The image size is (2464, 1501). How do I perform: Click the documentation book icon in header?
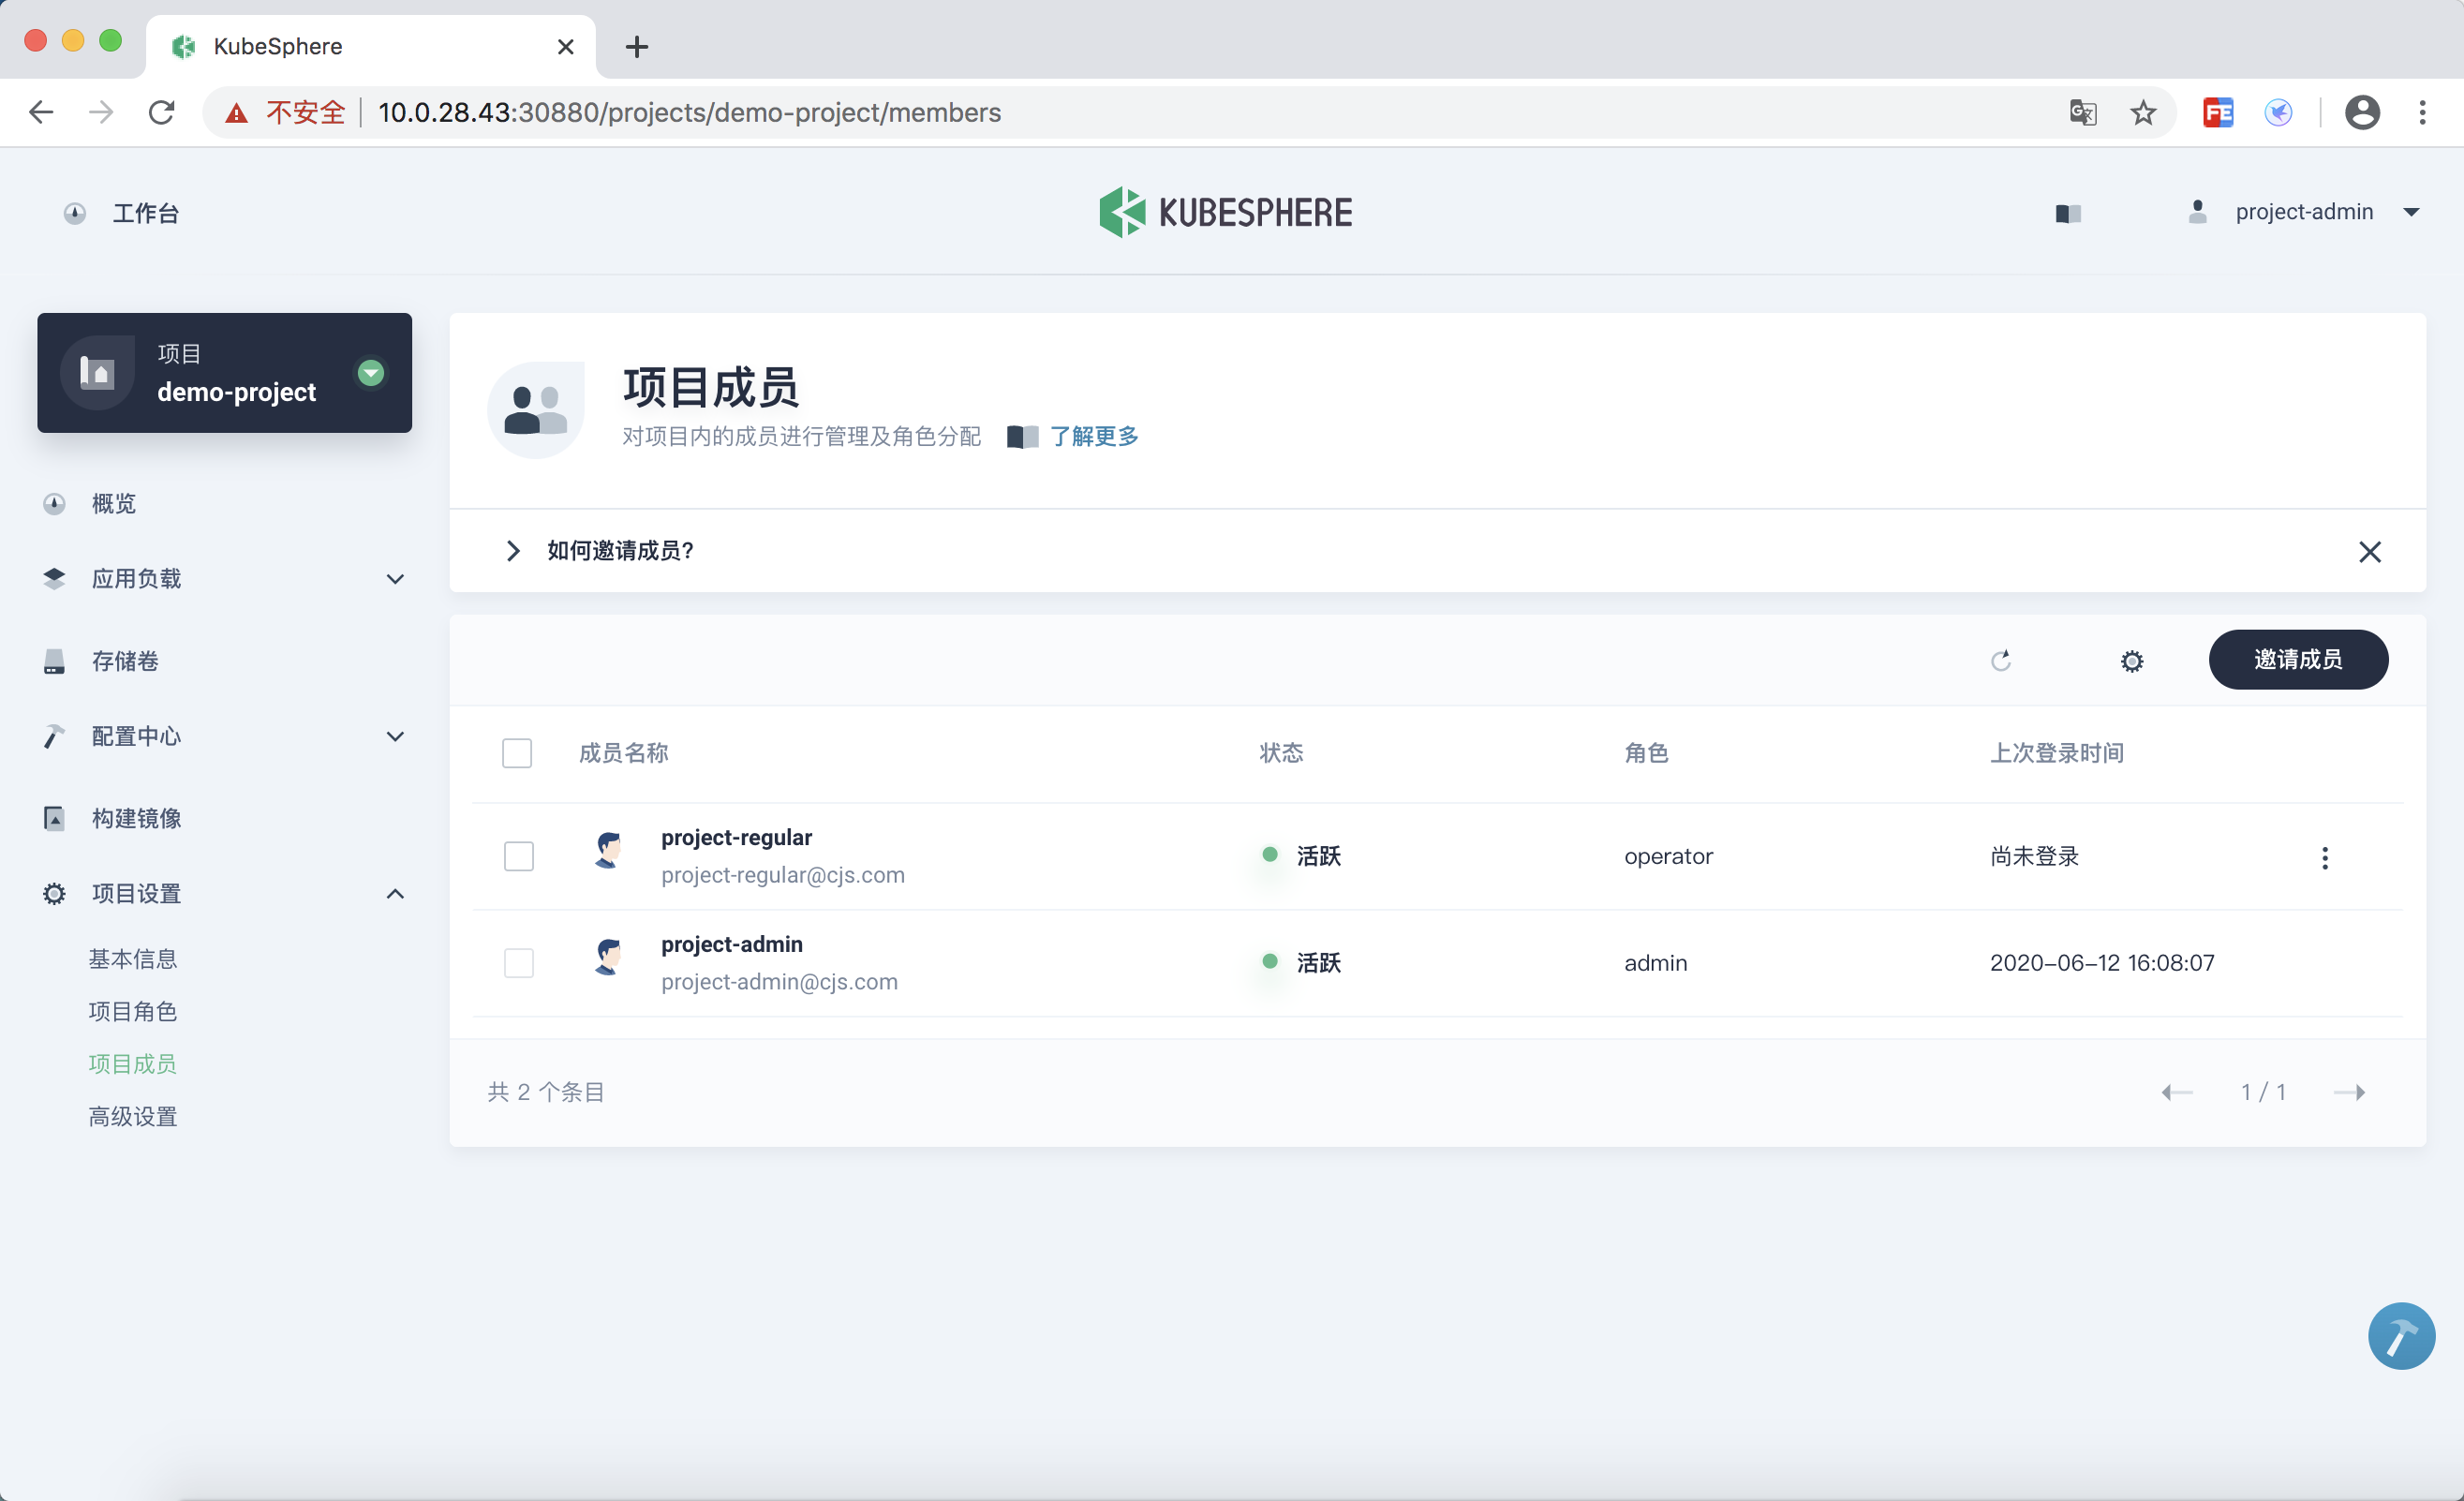tap(2067, 213)
